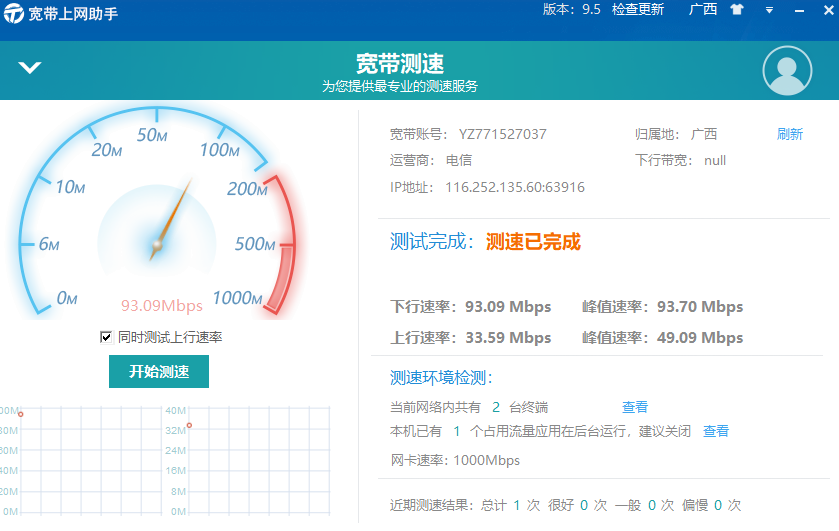This screenshot has height=531, width=839.
Task: Click the 开始测速 button
Action: click(x=158, y=371)
